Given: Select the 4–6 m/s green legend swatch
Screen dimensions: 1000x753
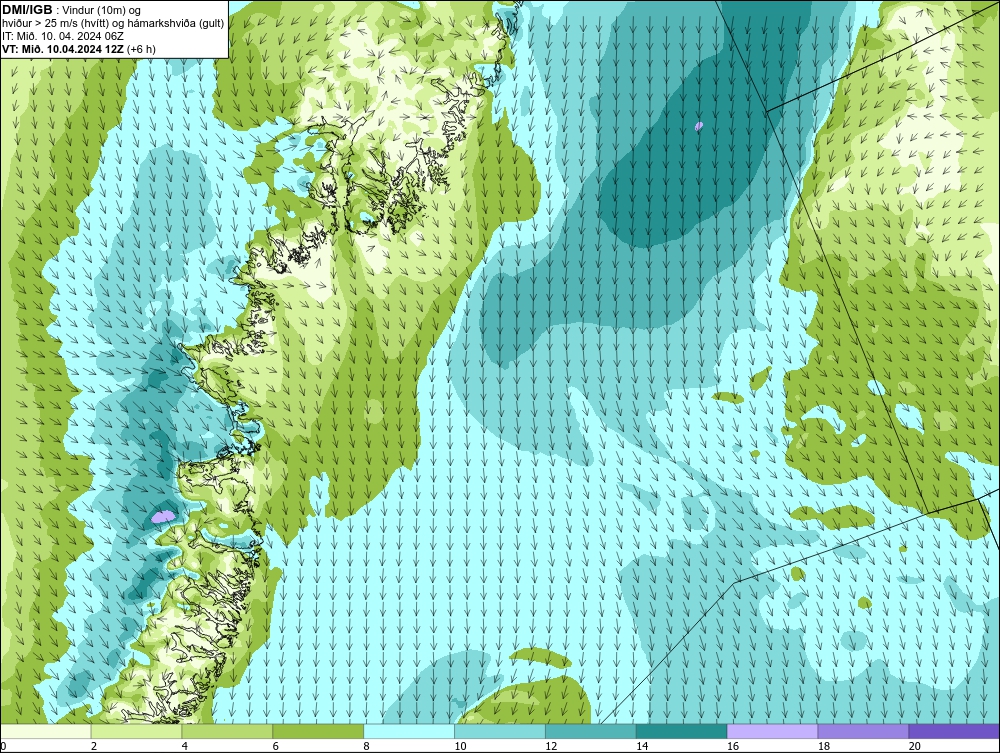Looking at the screenshot, I should [x=227, y=731].
